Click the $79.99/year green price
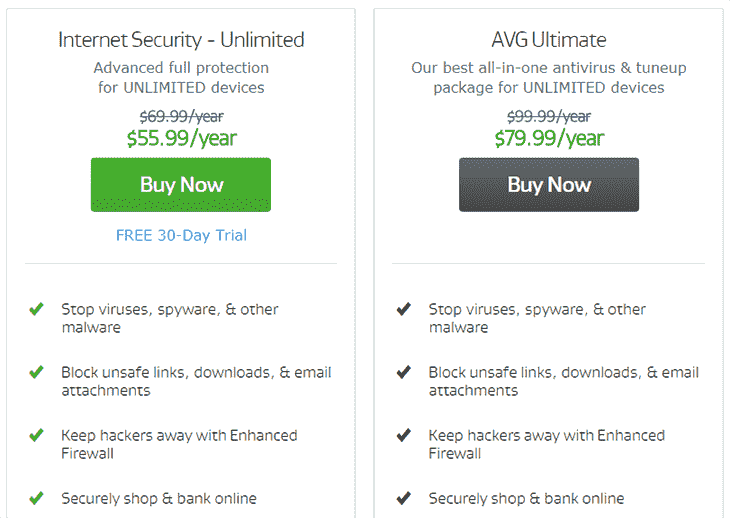The width and height of the screenshot is (730, 518). [x=549, y=138]
